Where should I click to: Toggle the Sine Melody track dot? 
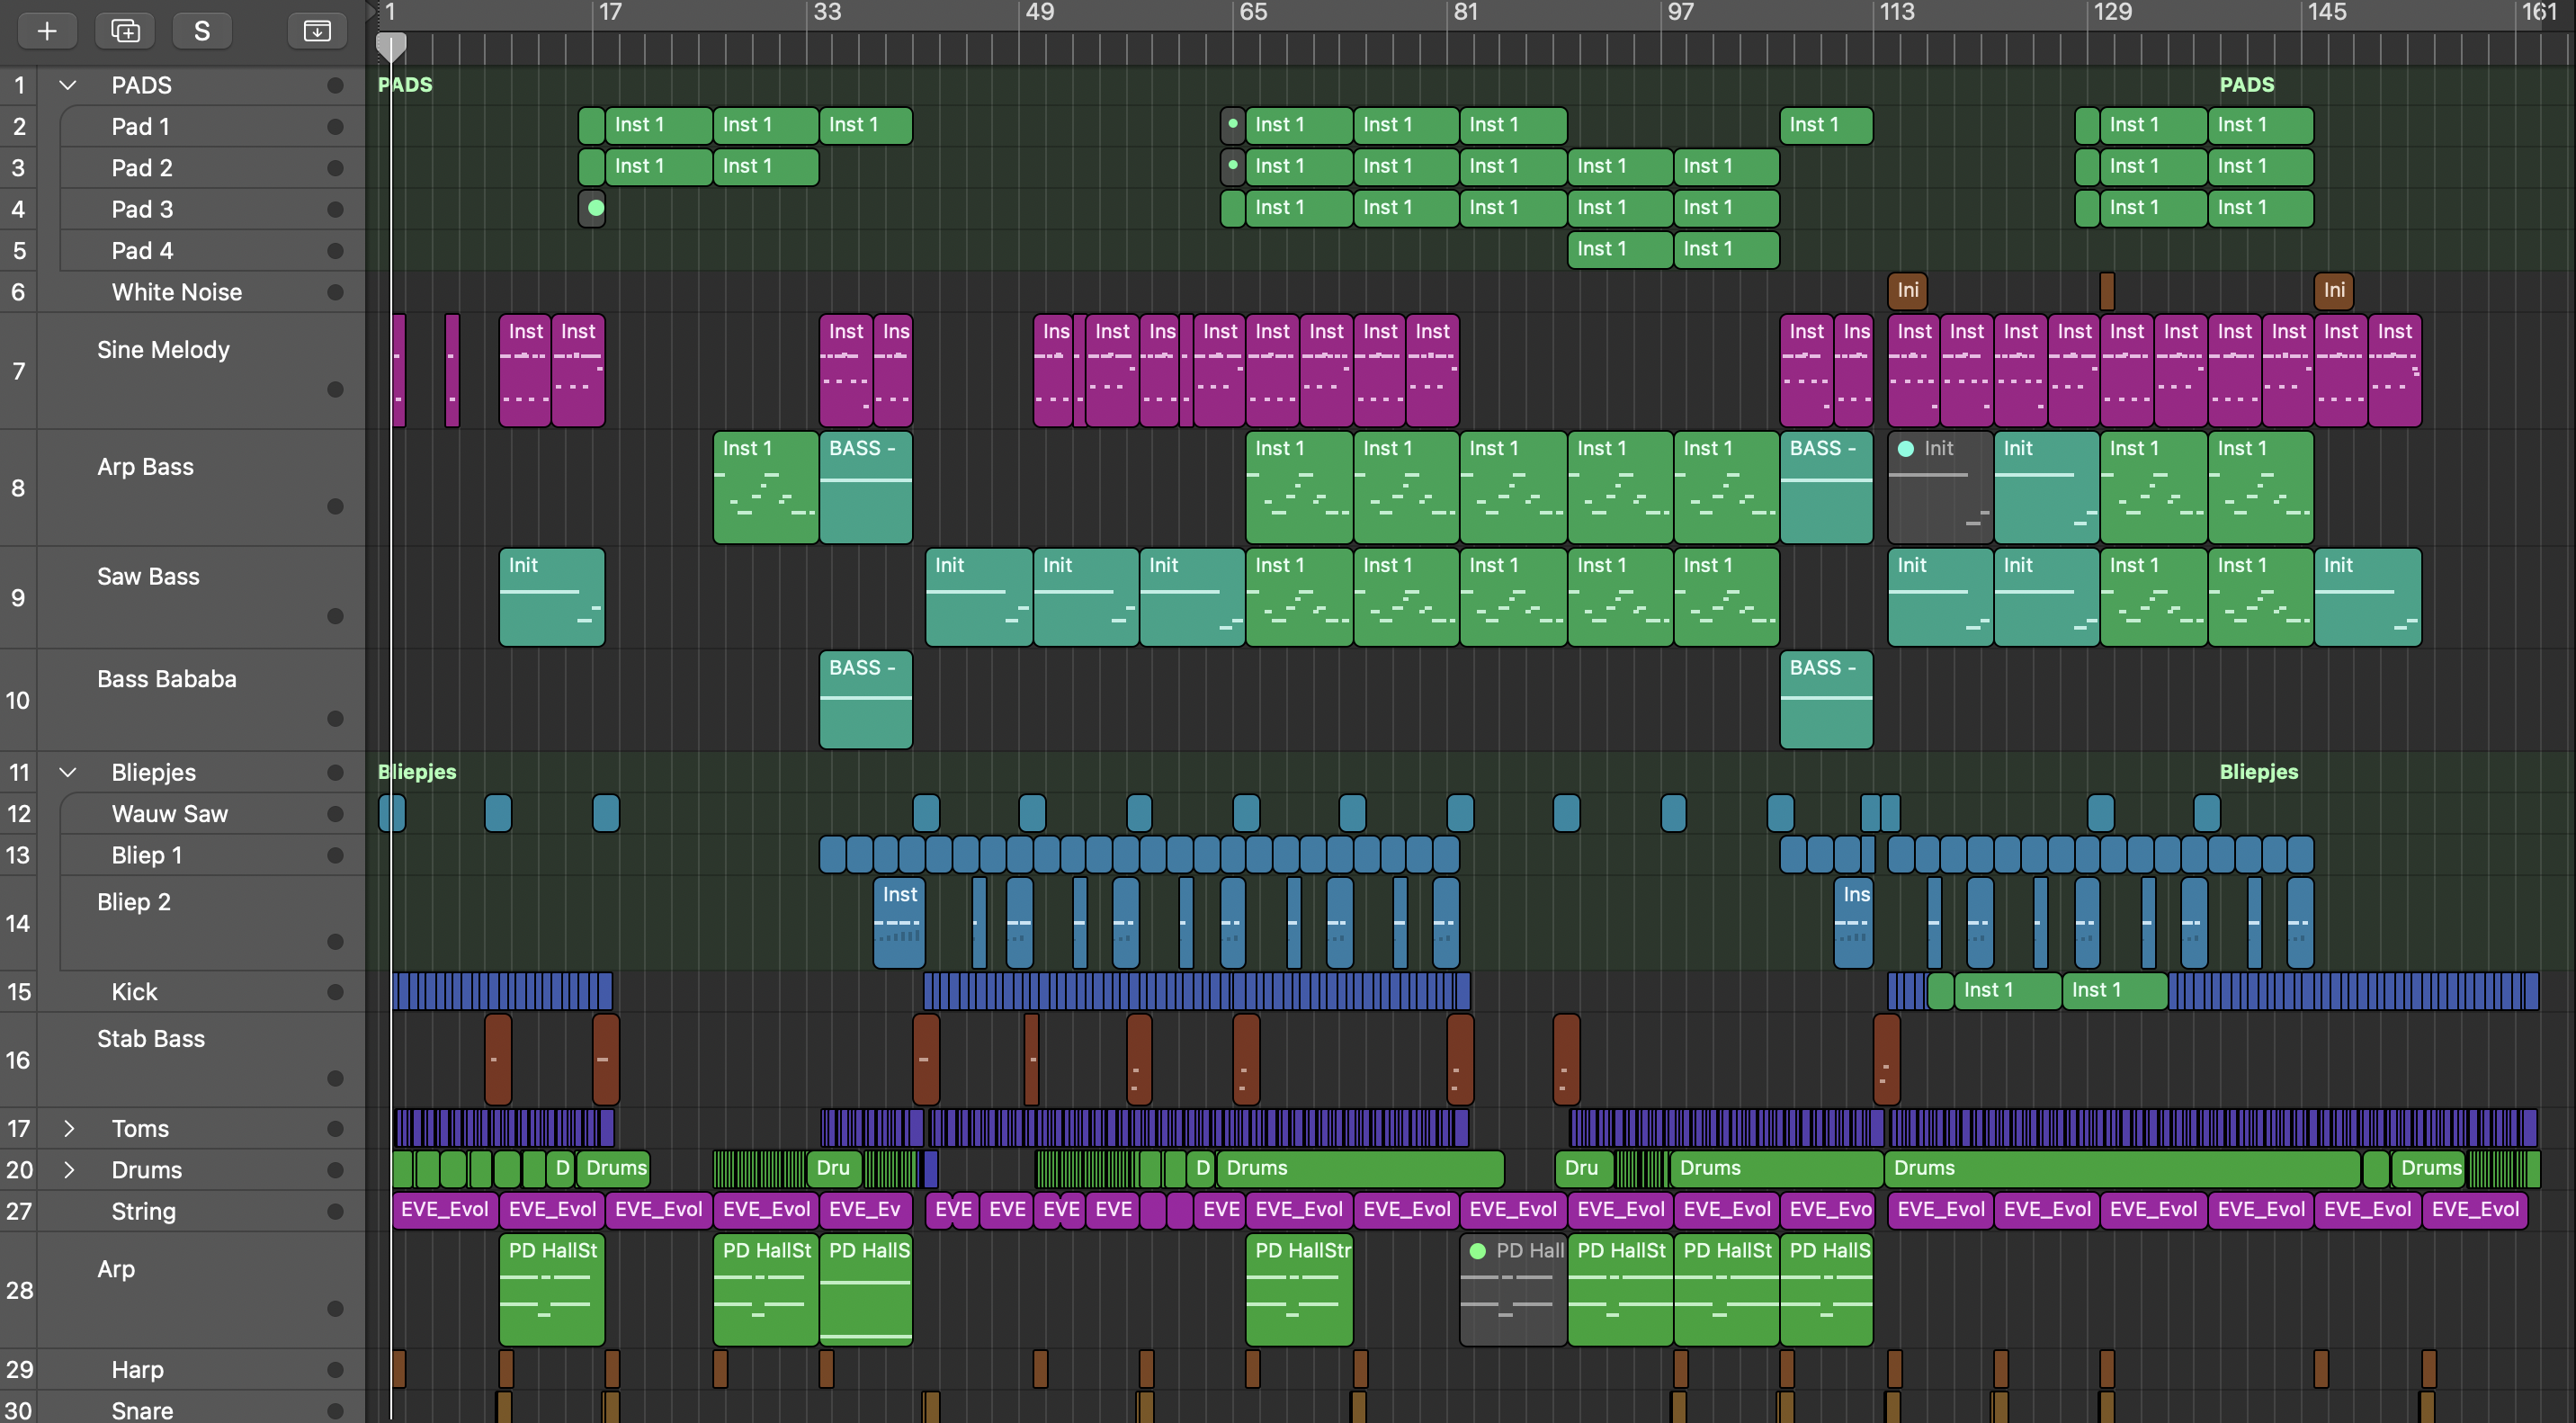pyautogui.click(x=335, y=389)
